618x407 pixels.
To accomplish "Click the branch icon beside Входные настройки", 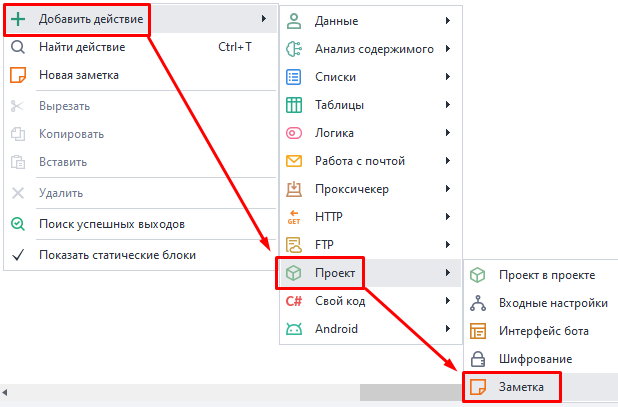I will click(x=478, y=303).
